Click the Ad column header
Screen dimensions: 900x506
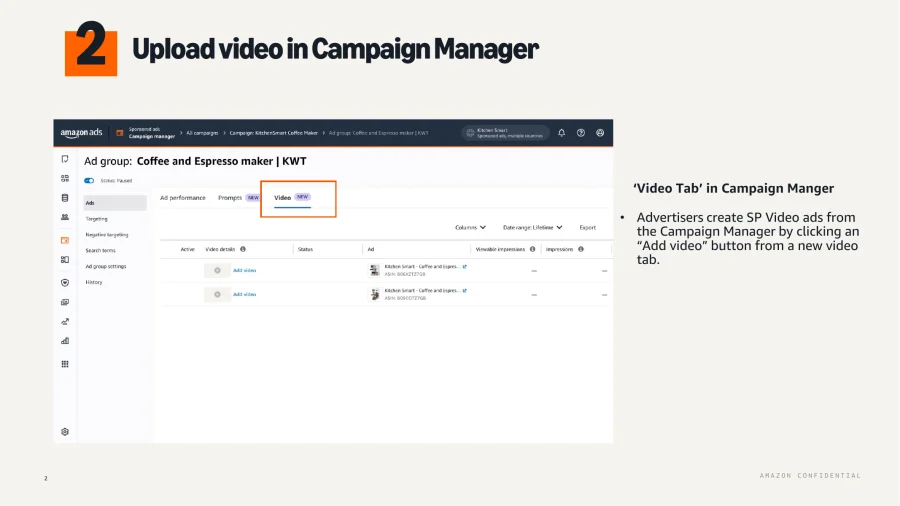371,249
